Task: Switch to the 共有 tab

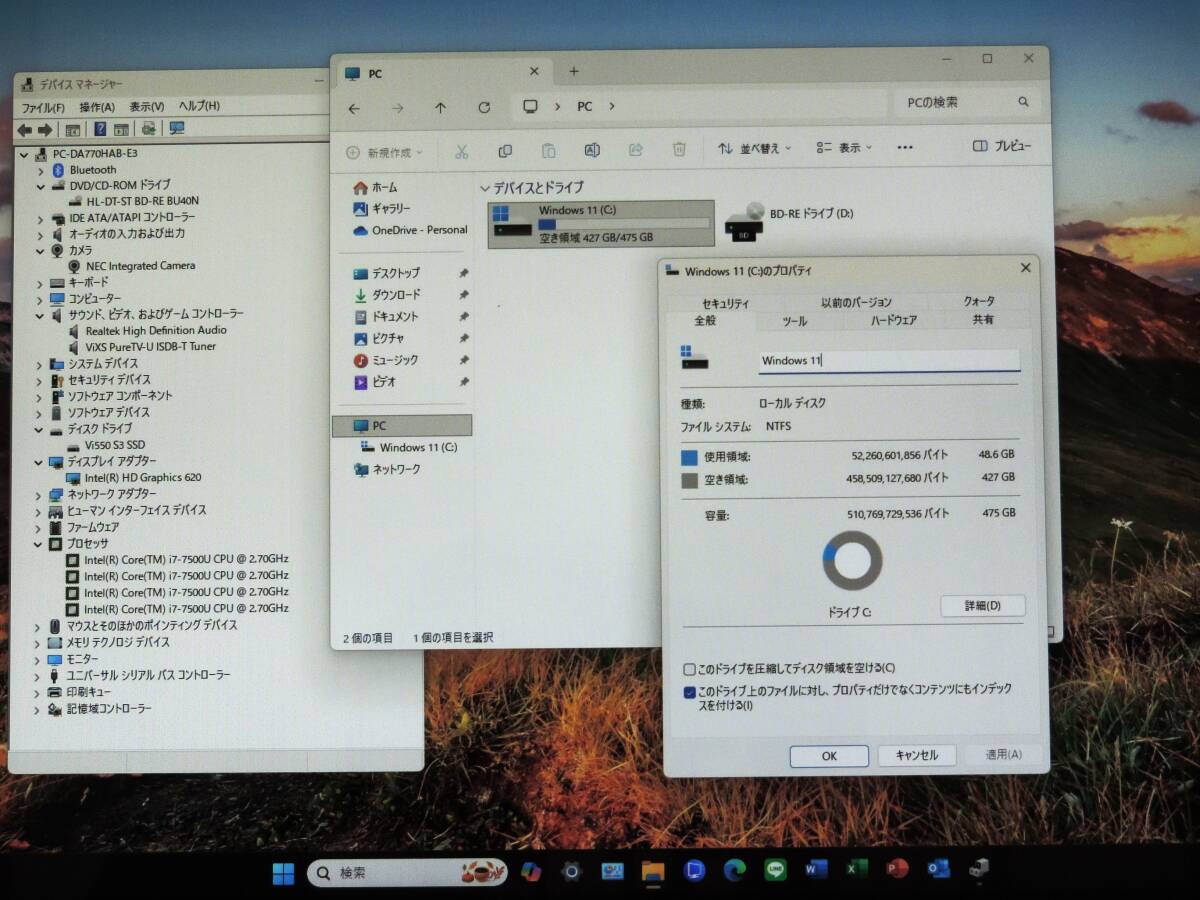Action: [x=983, y=319]
